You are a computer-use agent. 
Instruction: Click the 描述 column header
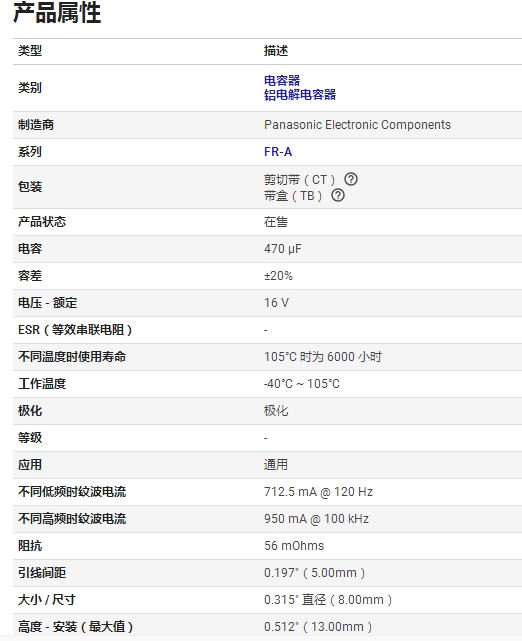276,51
